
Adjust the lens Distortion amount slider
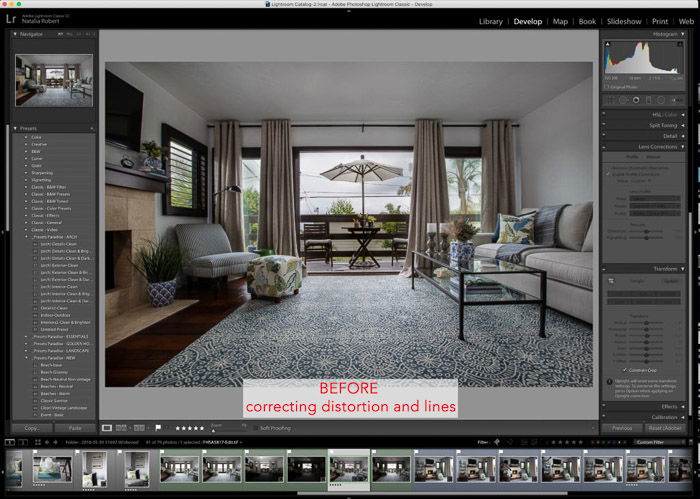point(646,232)
